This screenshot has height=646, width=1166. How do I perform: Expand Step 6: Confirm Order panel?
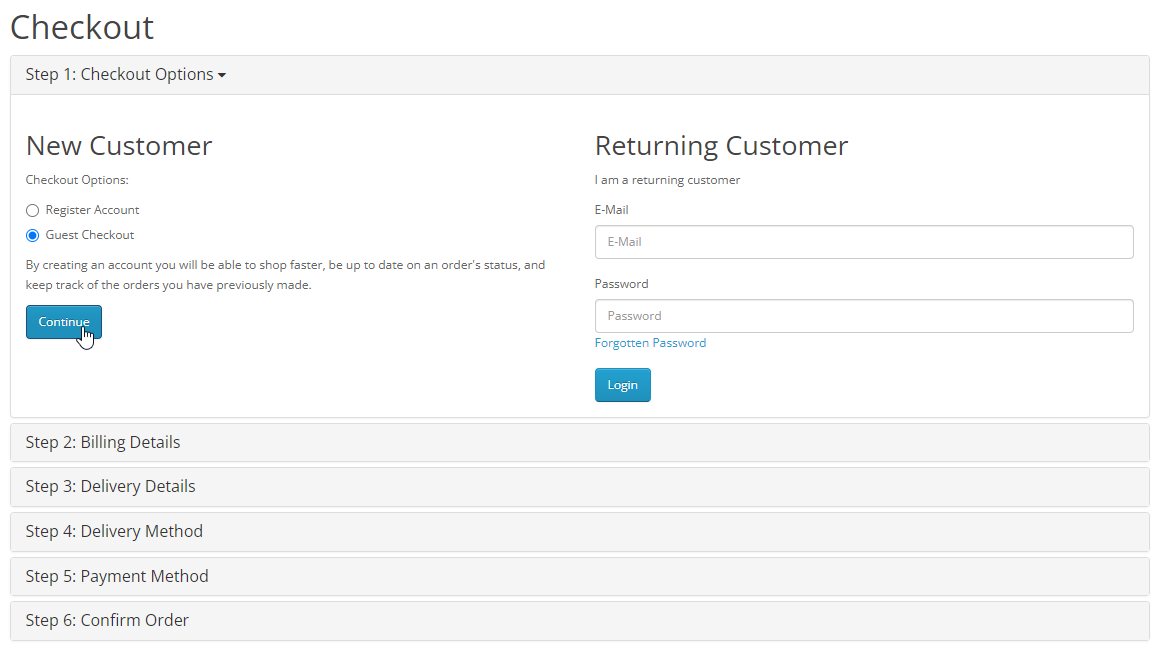[x=107, y=621]
